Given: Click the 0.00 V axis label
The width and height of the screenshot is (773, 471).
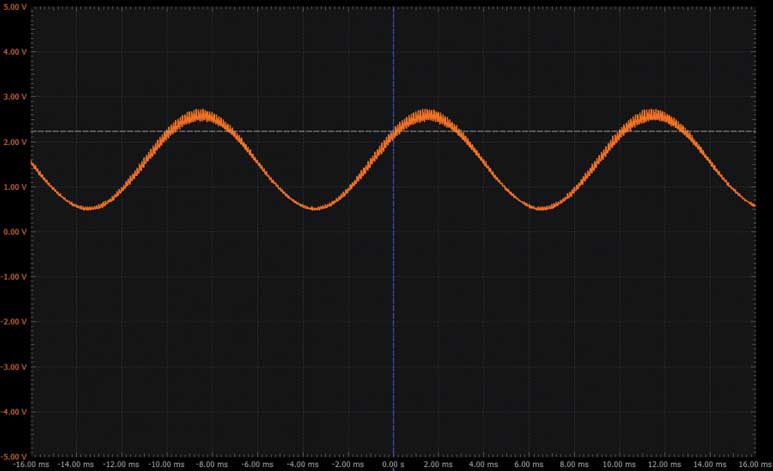Looking at the screenshot, I should click(x=15, y=232).
